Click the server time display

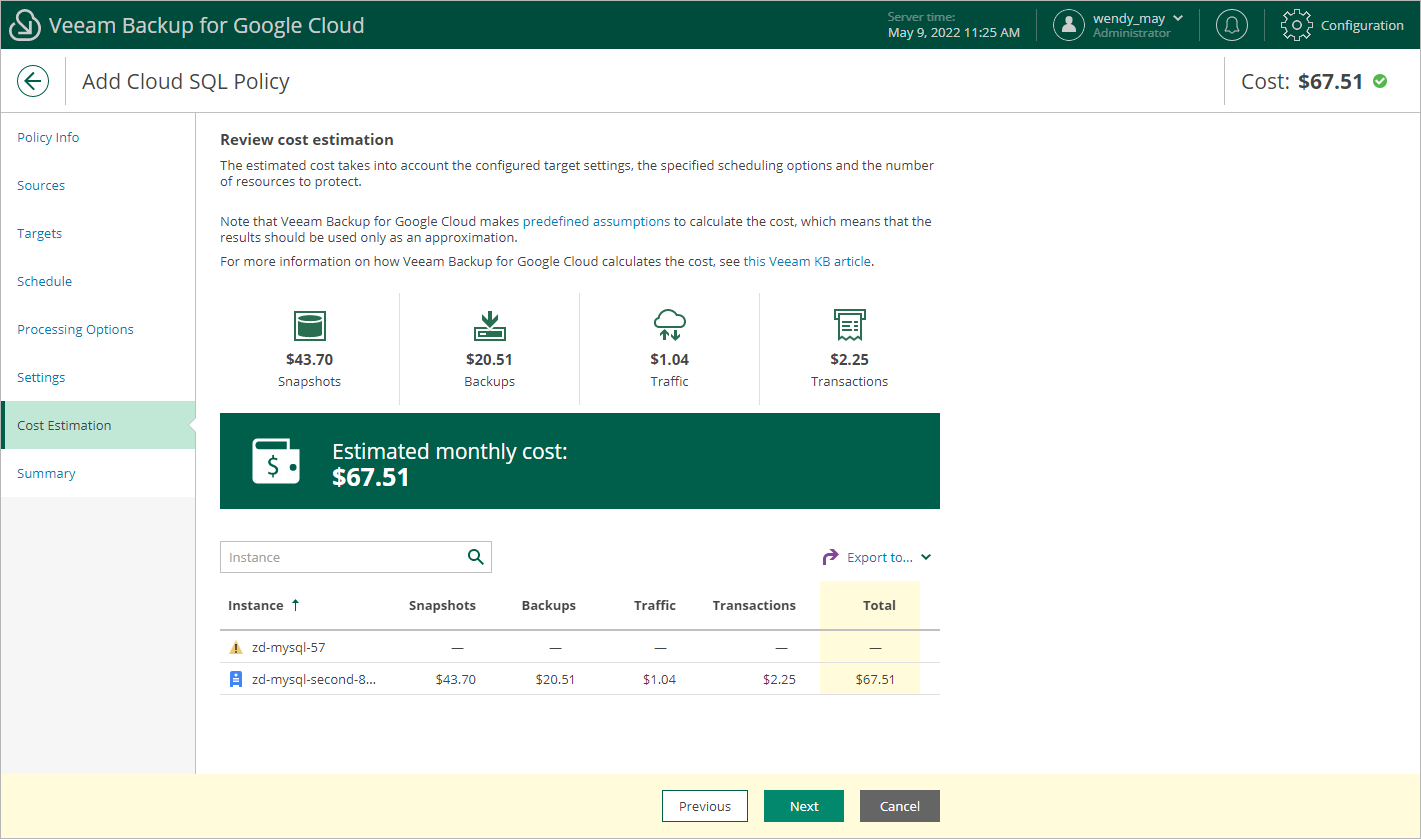coord(954,25)
